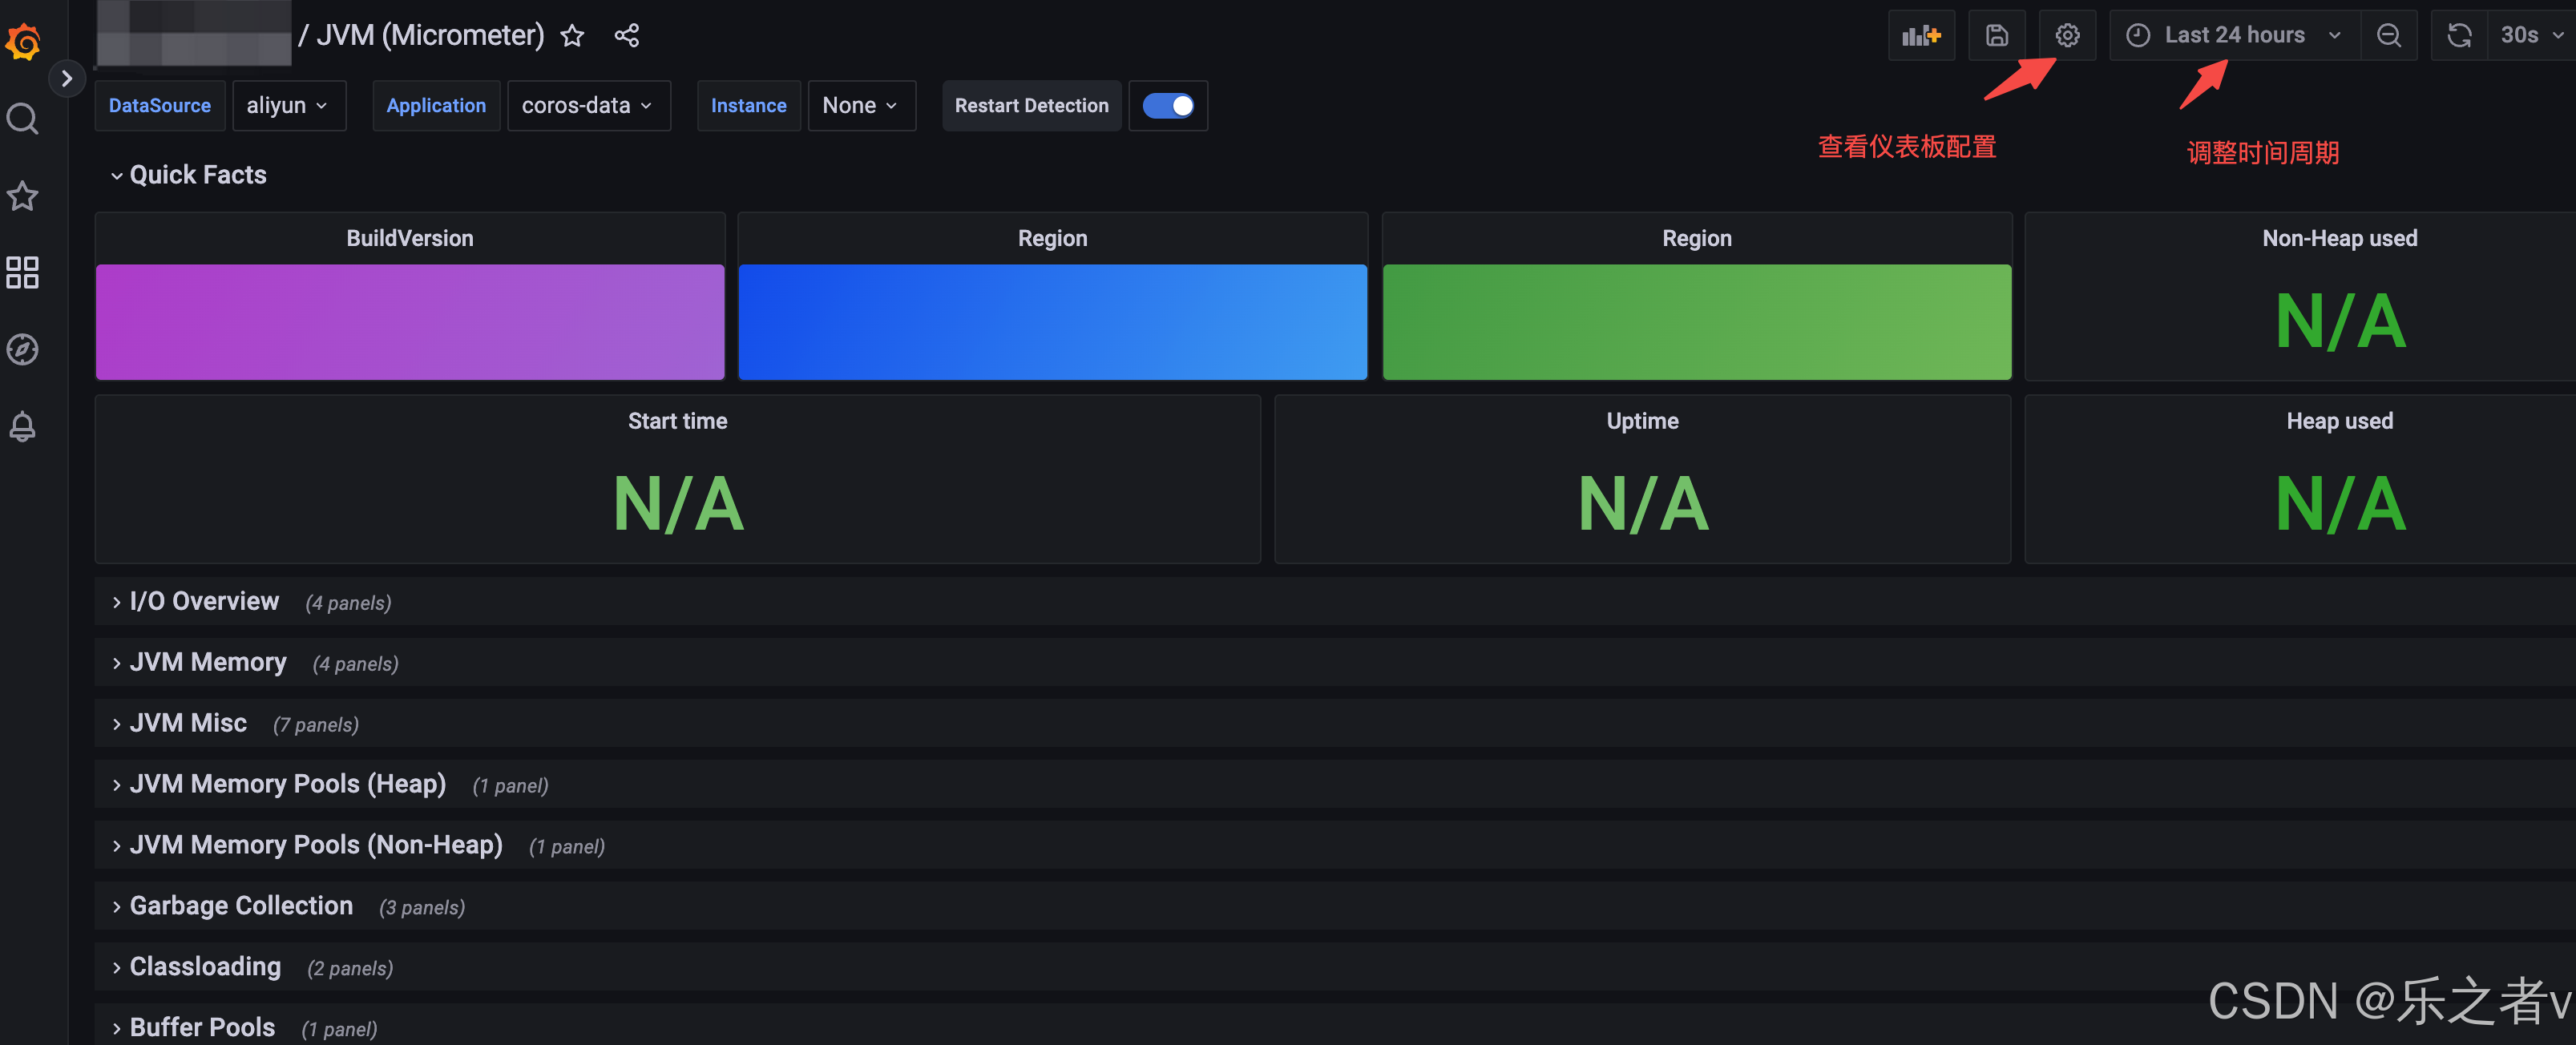Image resolution: width=2576 pixels, height=1045 pixels.
Task: Open the Last 24 hours time picker
Action: tap(2233, 36)
